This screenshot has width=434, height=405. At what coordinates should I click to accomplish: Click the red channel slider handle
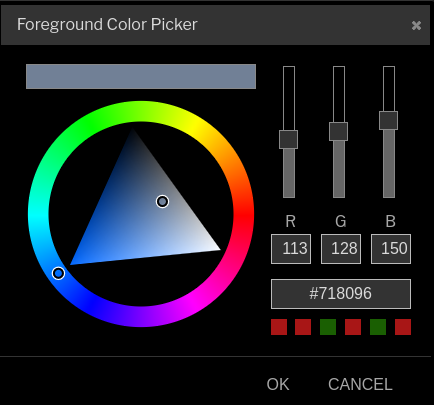tap(288, 139)
